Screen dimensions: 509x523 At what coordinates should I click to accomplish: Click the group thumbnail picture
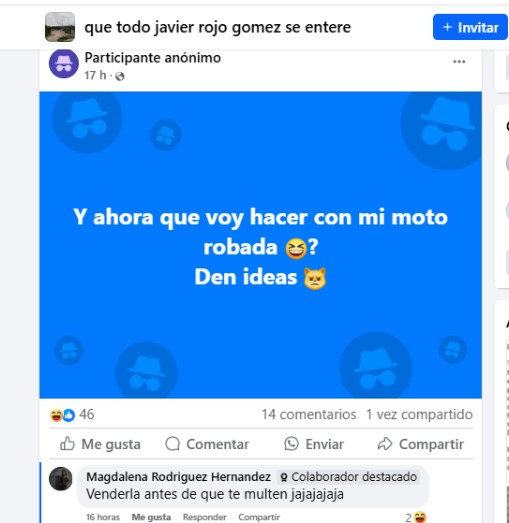(x=60, y=27)
